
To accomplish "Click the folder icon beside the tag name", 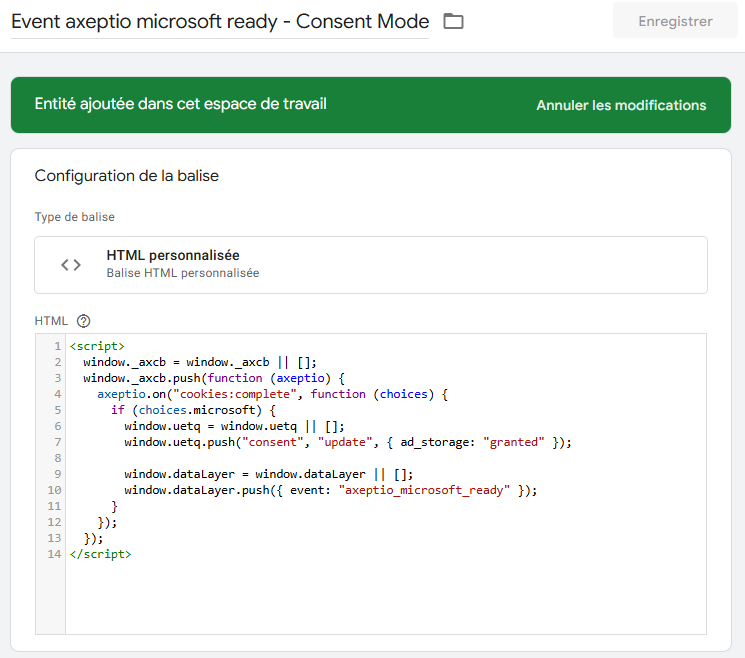I will coord(453,21).
